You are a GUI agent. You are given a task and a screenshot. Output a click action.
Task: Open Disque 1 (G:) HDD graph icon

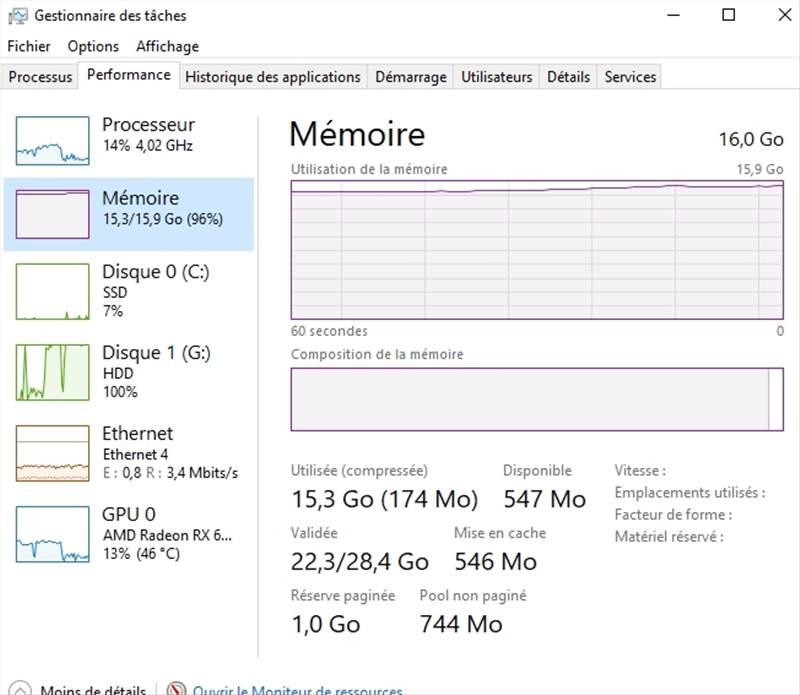(52, 371)
